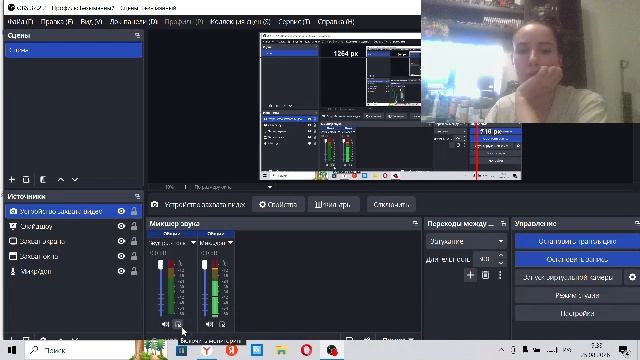Open the notification center in system tray
Viewport: 640px width, 360px height.
point(623,350)
